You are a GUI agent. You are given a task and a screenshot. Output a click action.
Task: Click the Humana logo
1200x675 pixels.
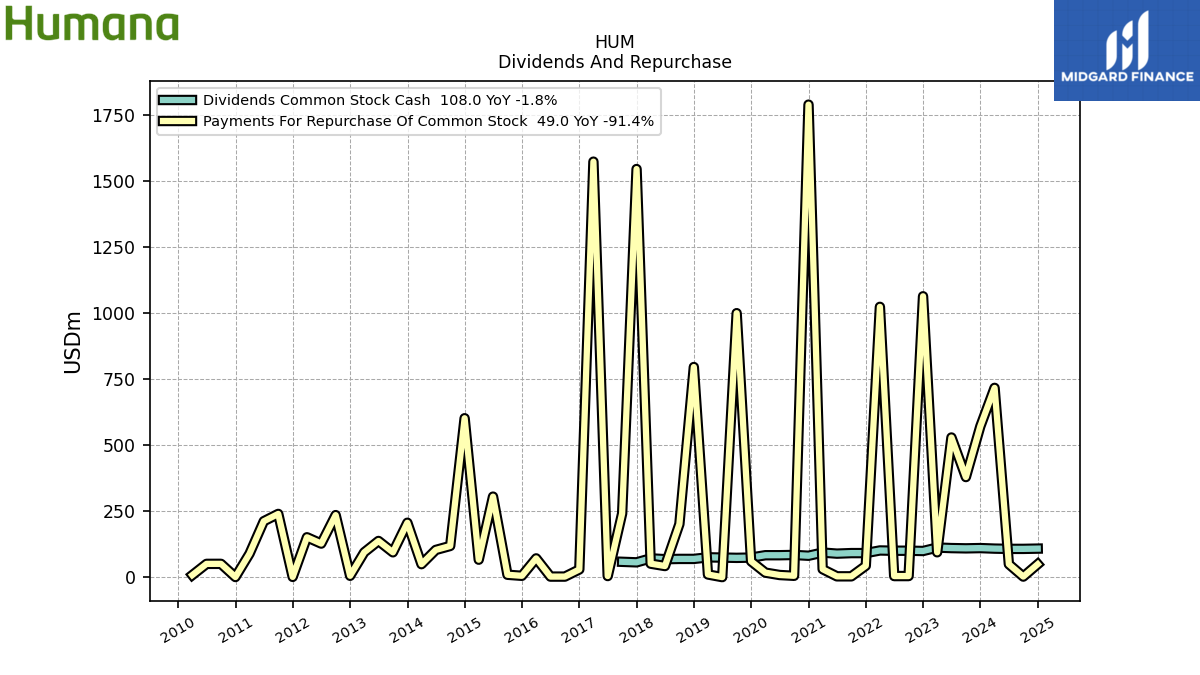(91, 23)
